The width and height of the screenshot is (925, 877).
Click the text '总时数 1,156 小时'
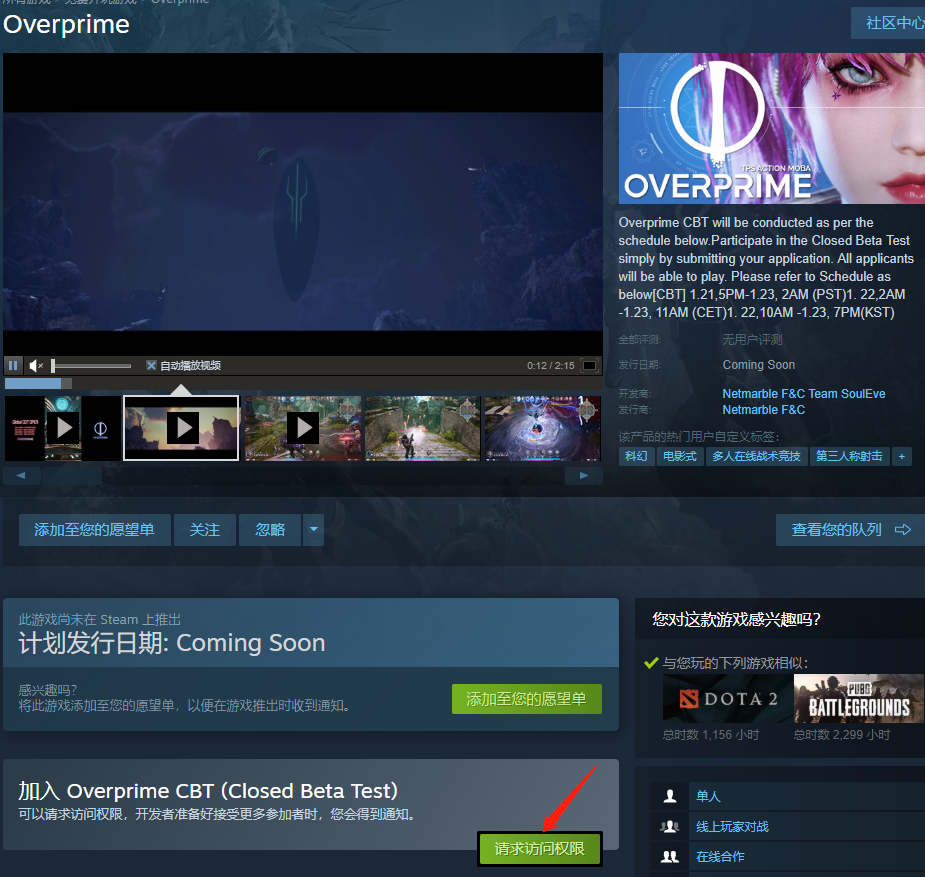[711, 734]
